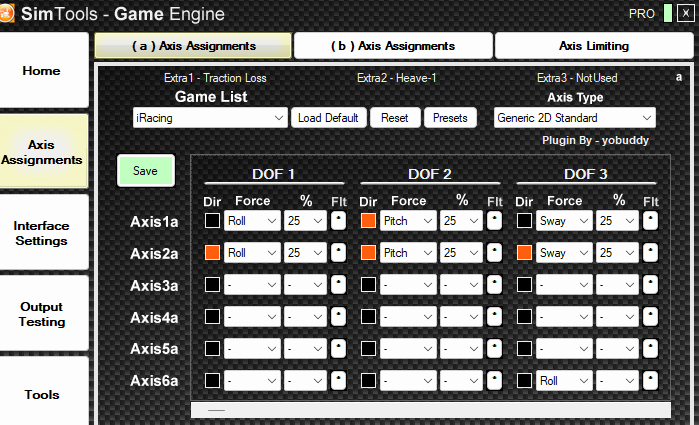Toggle the Axis1a DOF 2 orange direction box
This screenshot has width=699, height=425.
click(368, 220)
